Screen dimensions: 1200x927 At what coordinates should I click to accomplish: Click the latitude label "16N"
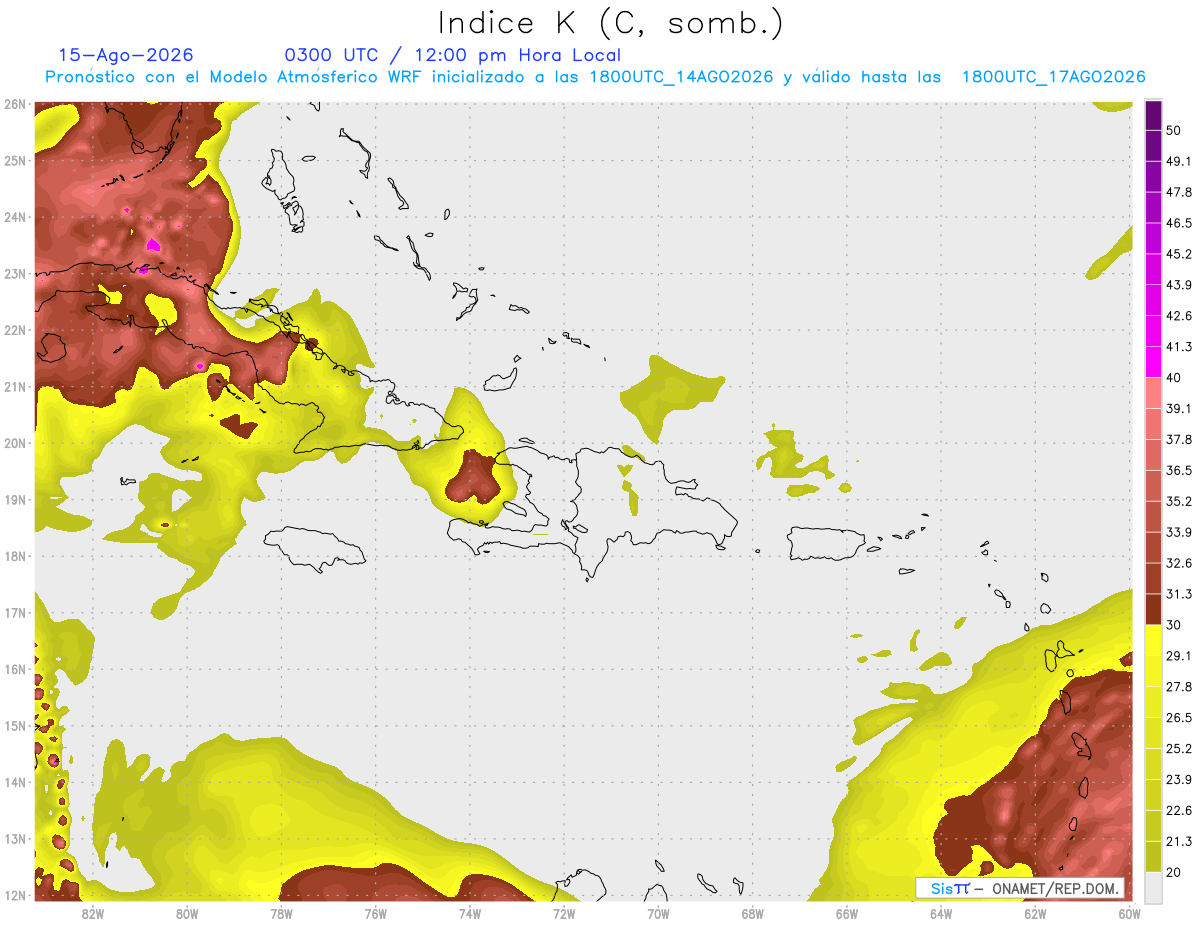coord(15,669)
